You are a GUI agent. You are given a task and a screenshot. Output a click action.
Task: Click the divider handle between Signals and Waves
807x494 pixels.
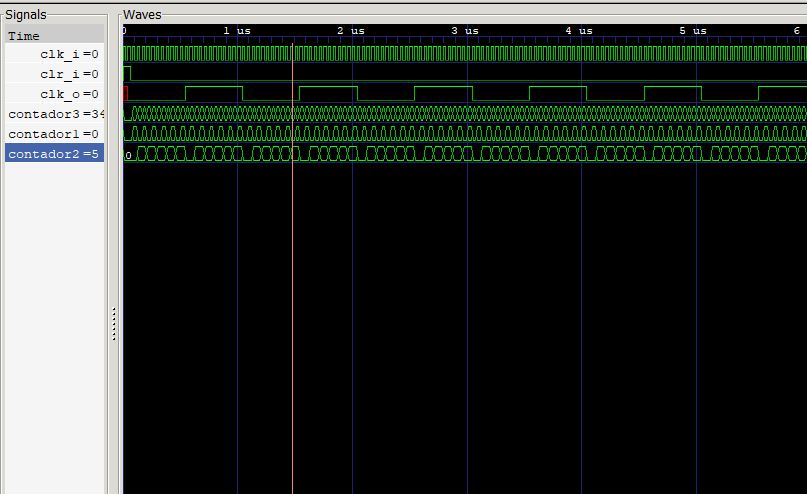114,323
